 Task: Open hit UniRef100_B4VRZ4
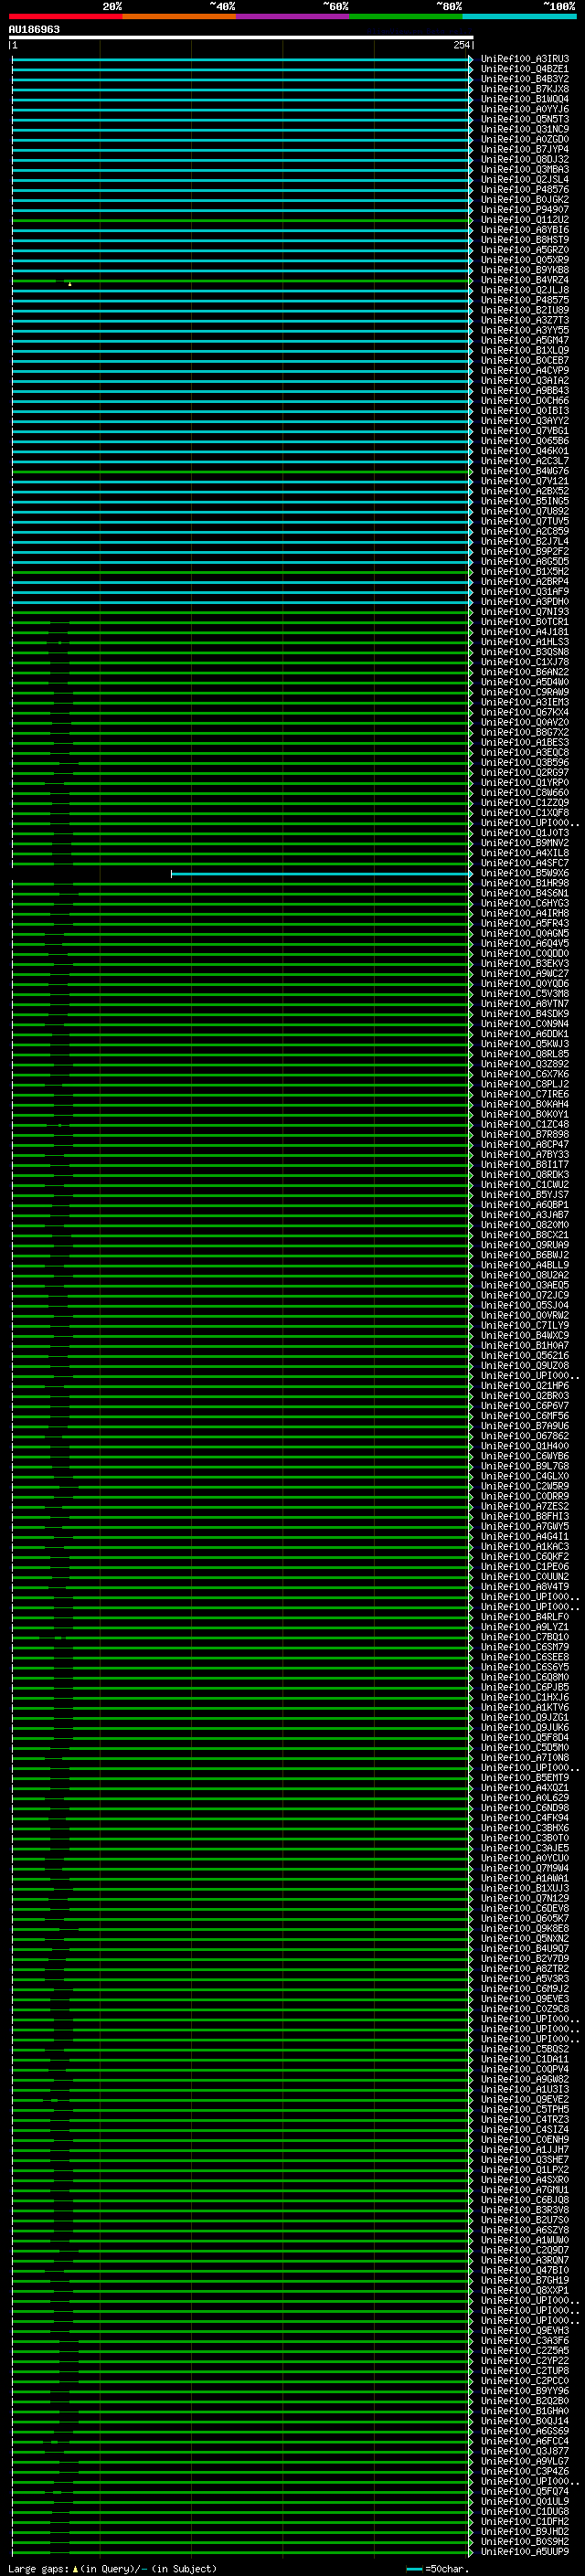pos(525,280)
